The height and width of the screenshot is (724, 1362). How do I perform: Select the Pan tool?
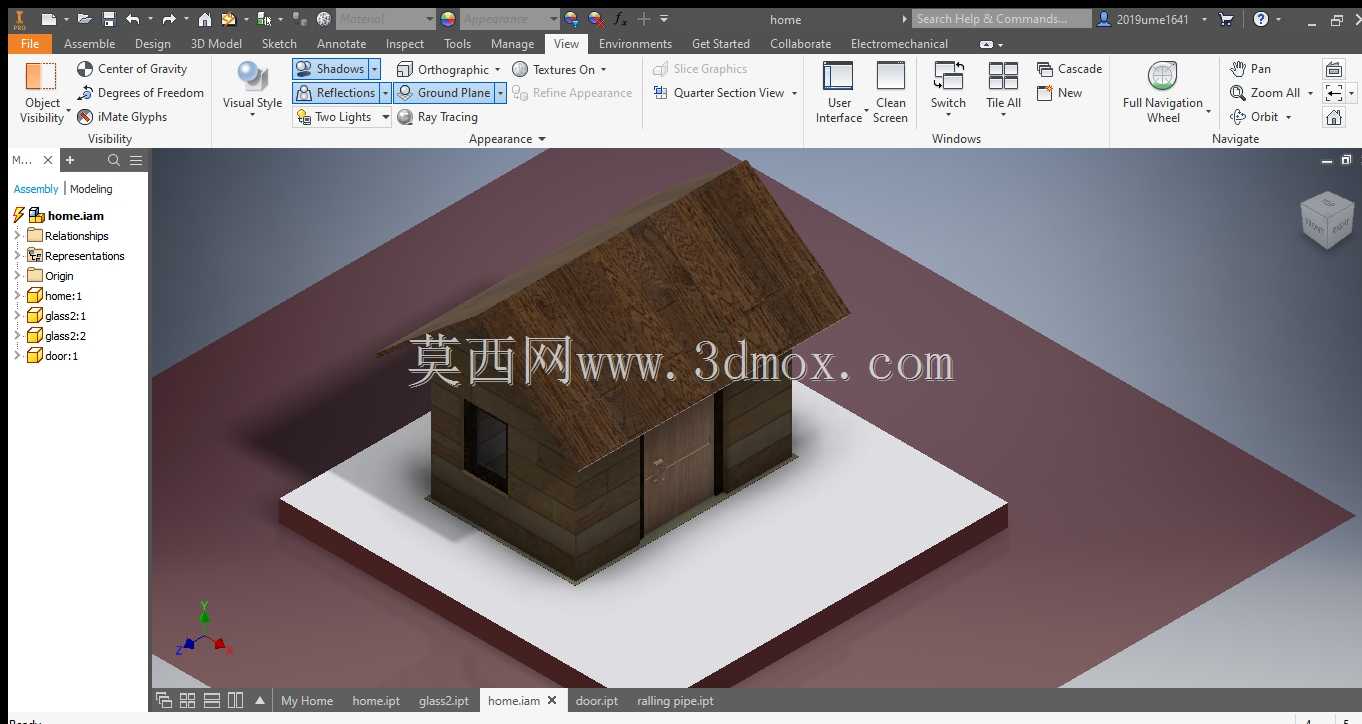click(x=1250, y=69)
